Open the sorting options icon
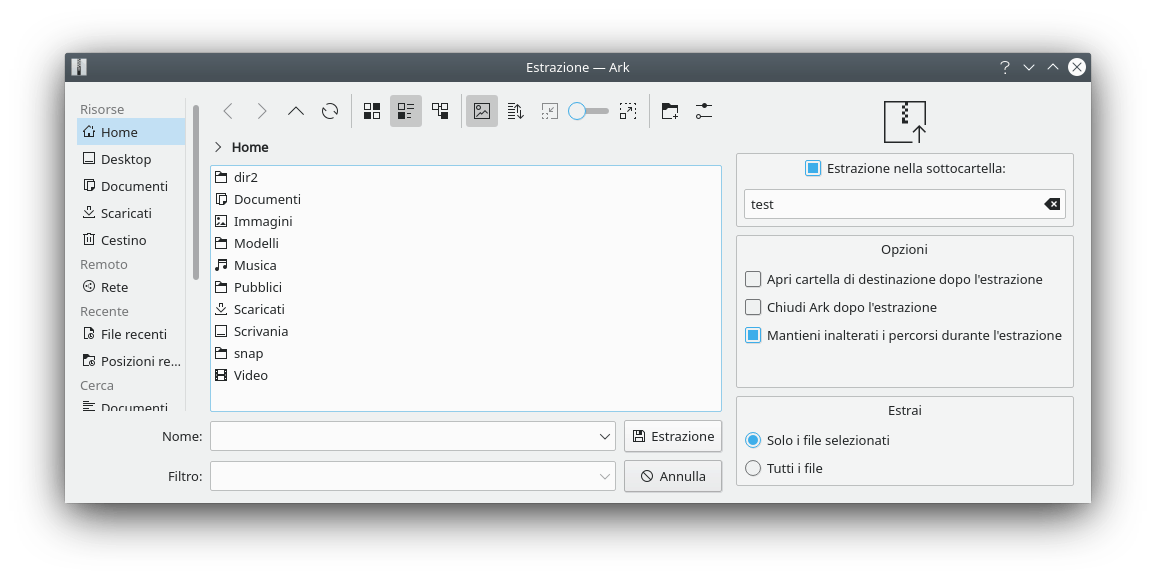The width and height of the screenshot is (1156, 580). (x=516, y=111)
